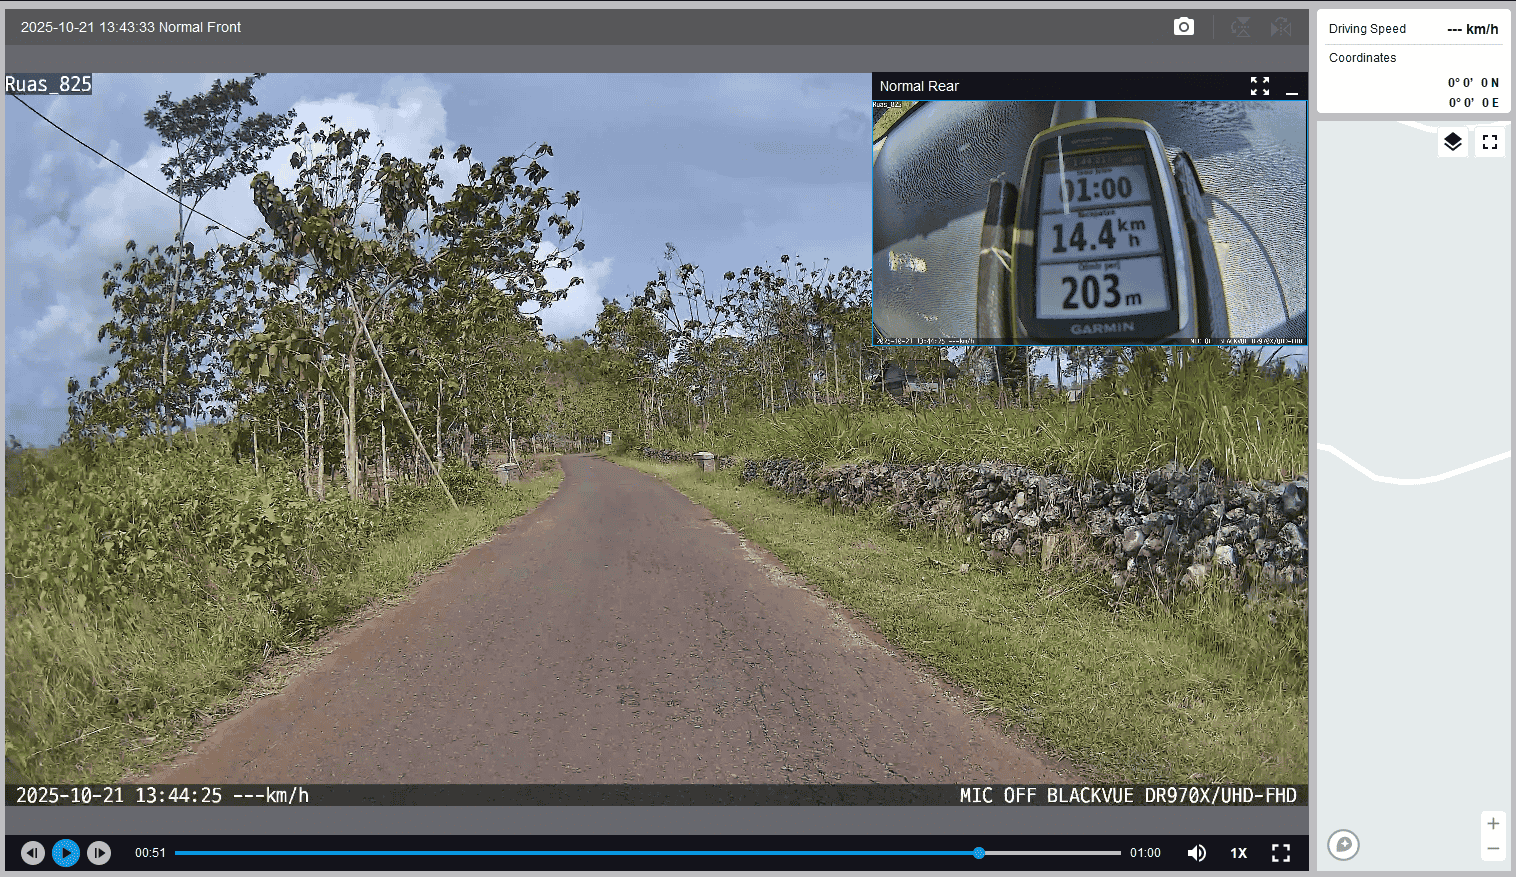Minimize the Normal Rear picture-in-picture window
Screen dimensions: 1516x877
click(1292, 87)
